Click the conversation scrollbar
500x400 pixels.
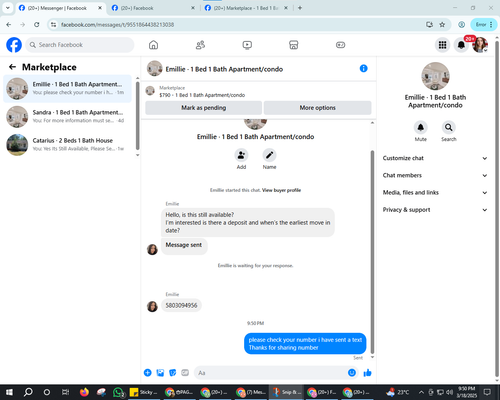click(x=372, y=252)
